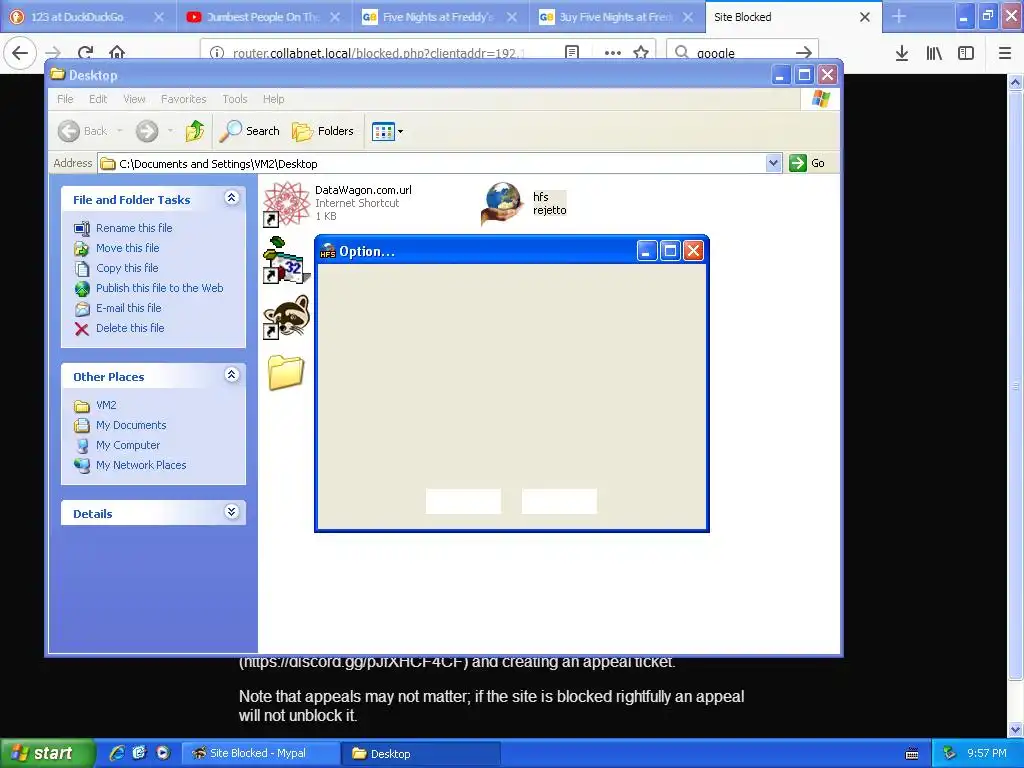The width and height of the screenshot is (1024, 768).
Task: Open the Forward history dropdown arrow
Action: (170, 131)
